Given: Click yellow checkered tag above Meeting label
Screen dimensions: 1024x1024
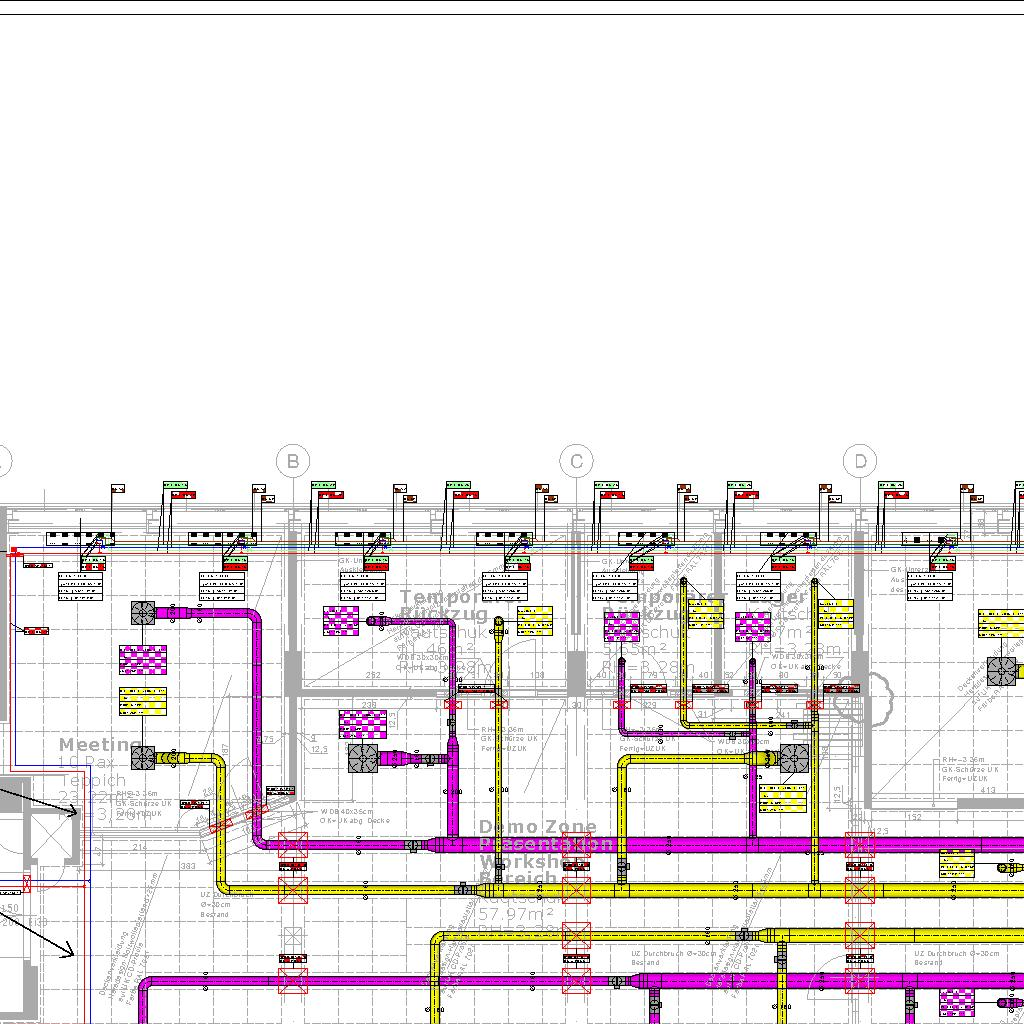Looking at the screenshot, I should (x=143, y=701).
